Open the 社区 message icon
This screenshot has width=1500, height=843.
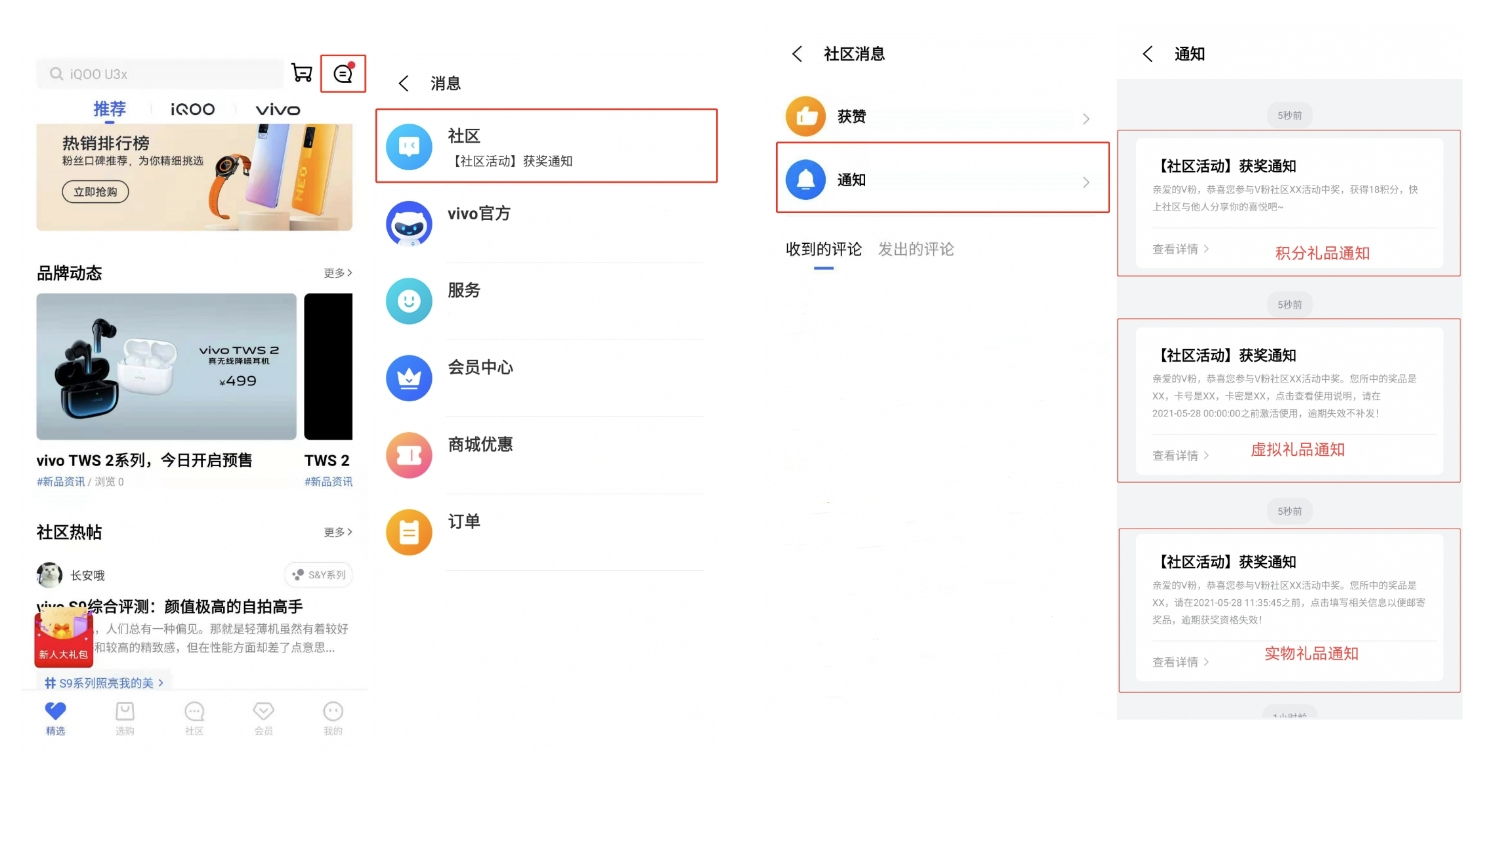click(409, 147)
